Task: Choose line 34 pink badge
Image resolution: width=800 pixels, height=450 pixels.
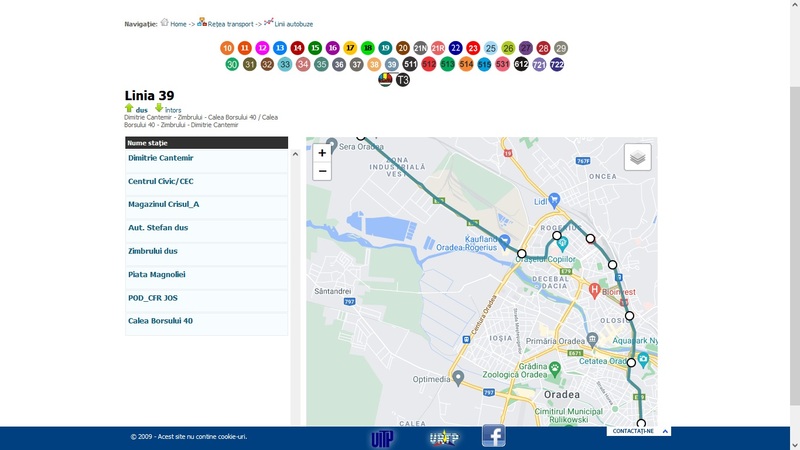Action: pyautogui.click(x=303, y=64)
